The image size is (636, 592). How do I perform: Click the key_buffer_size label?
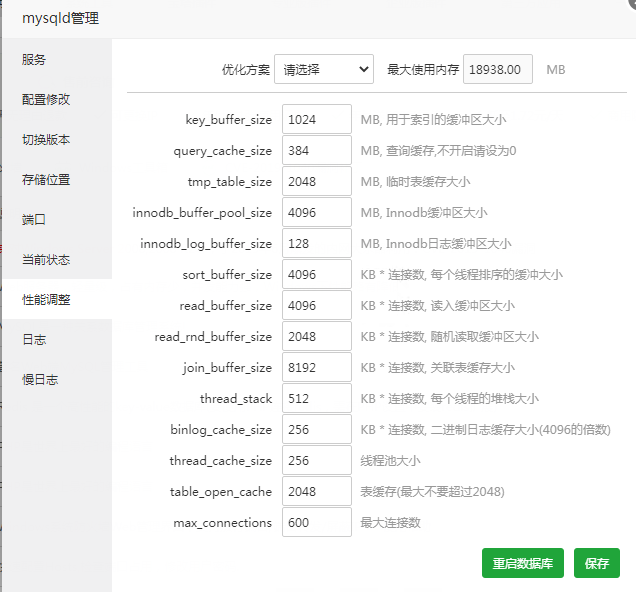point(228,120)
